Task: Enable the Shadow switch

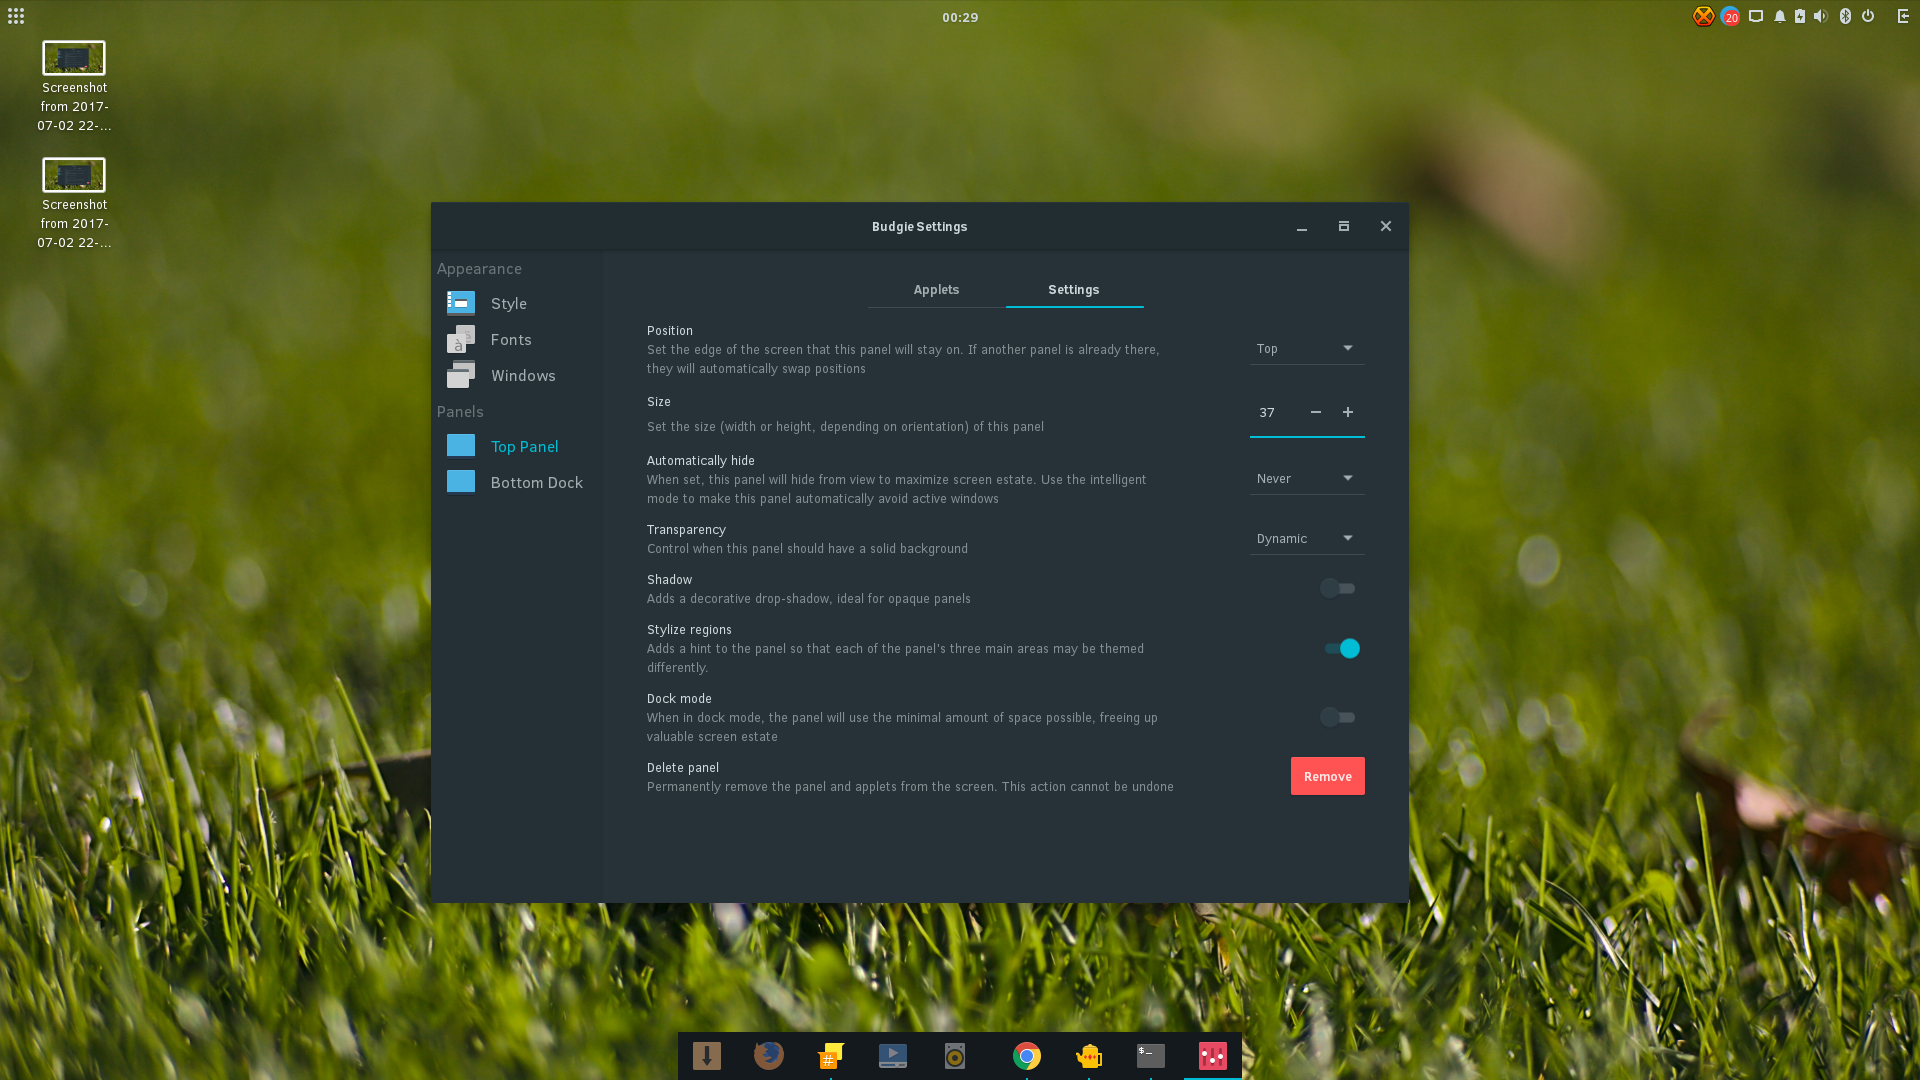Action: (x=1337, y=588)
